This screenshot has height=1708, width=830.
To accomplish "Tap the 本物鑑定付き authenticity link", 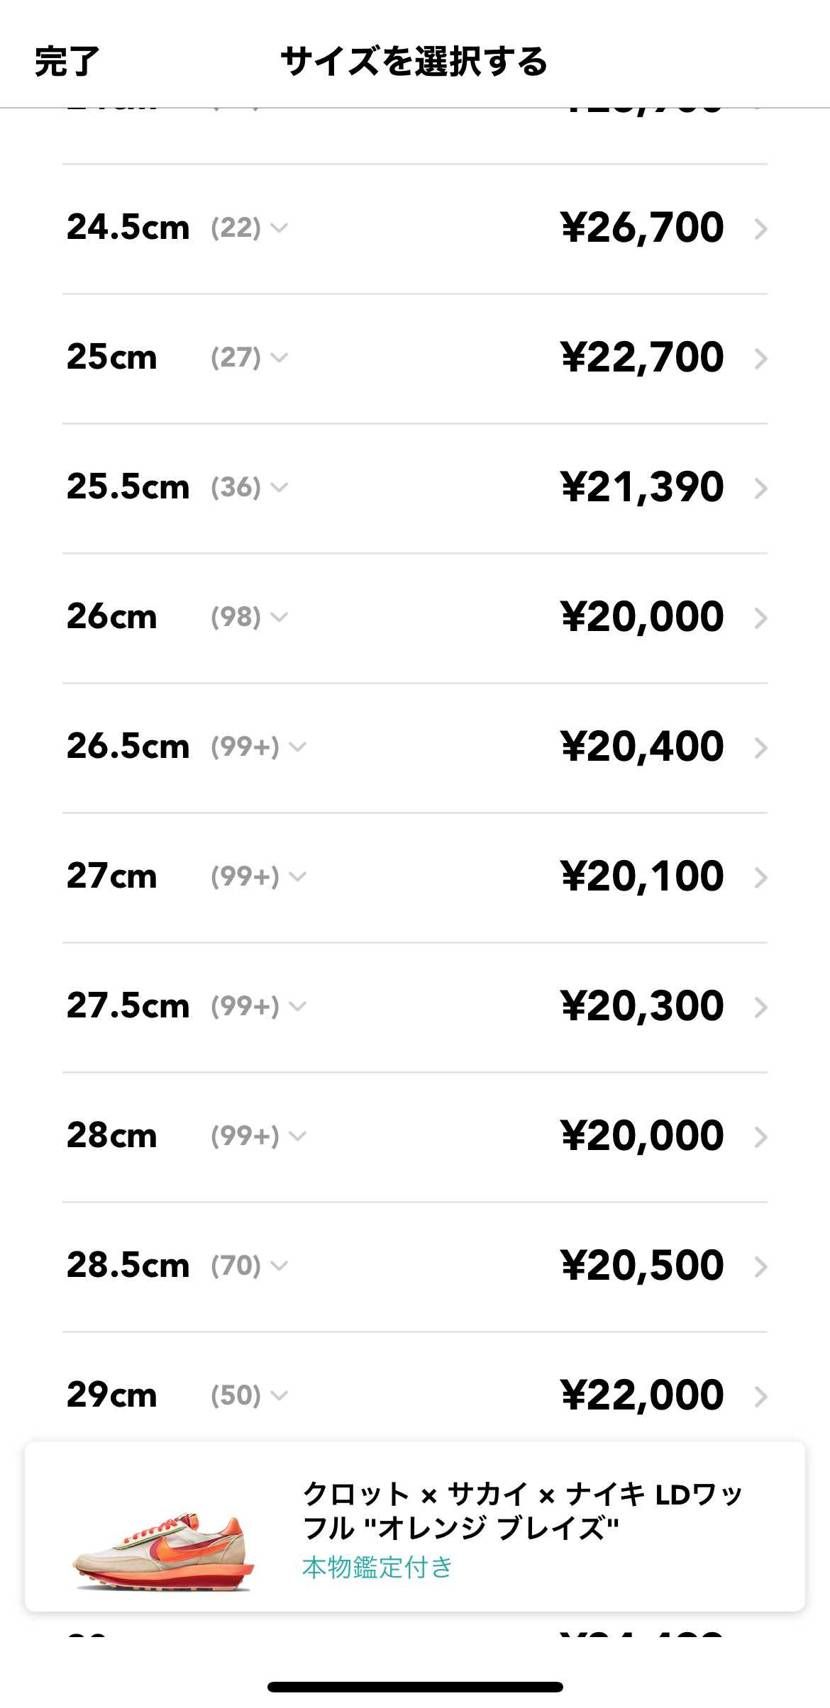I will (x=377, y=1567).
